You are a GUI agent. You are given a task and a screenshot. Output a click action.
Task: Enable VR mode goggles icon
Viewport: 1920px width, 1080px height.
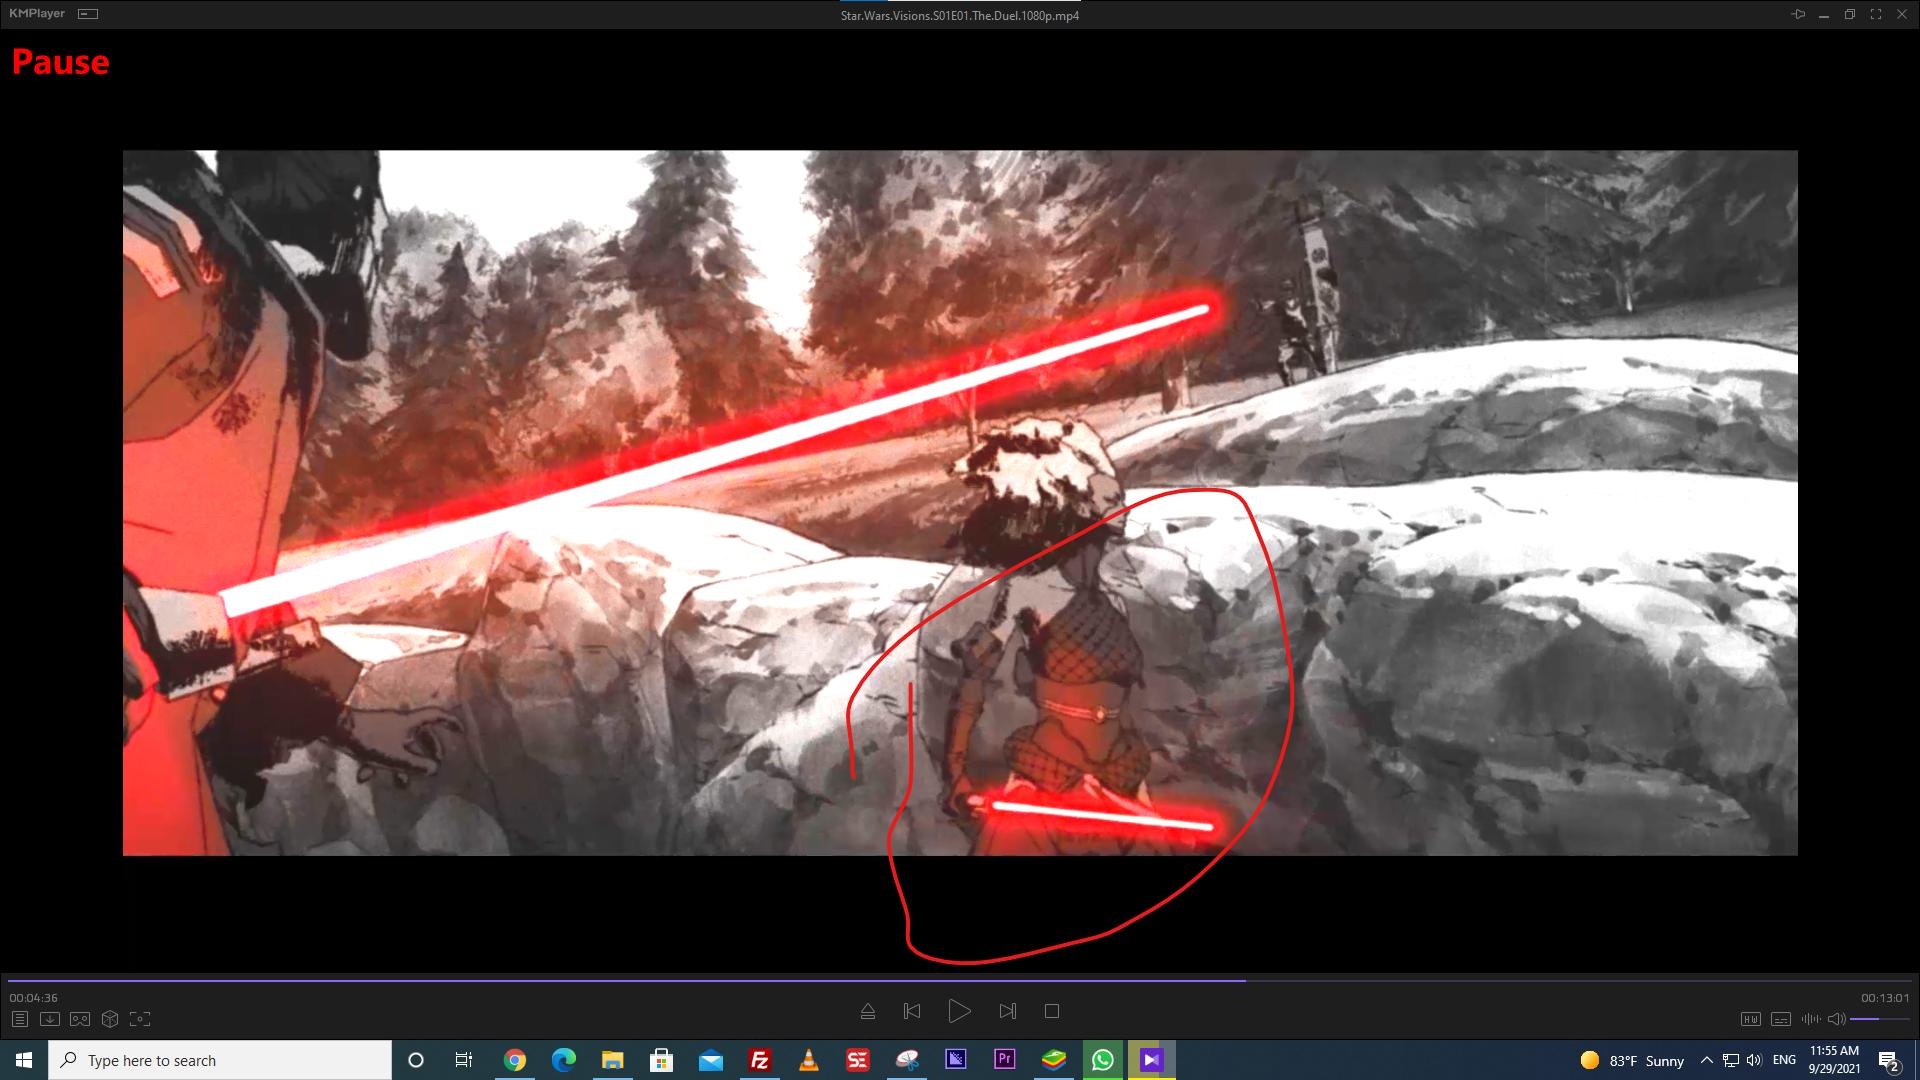pos(80,1019)
